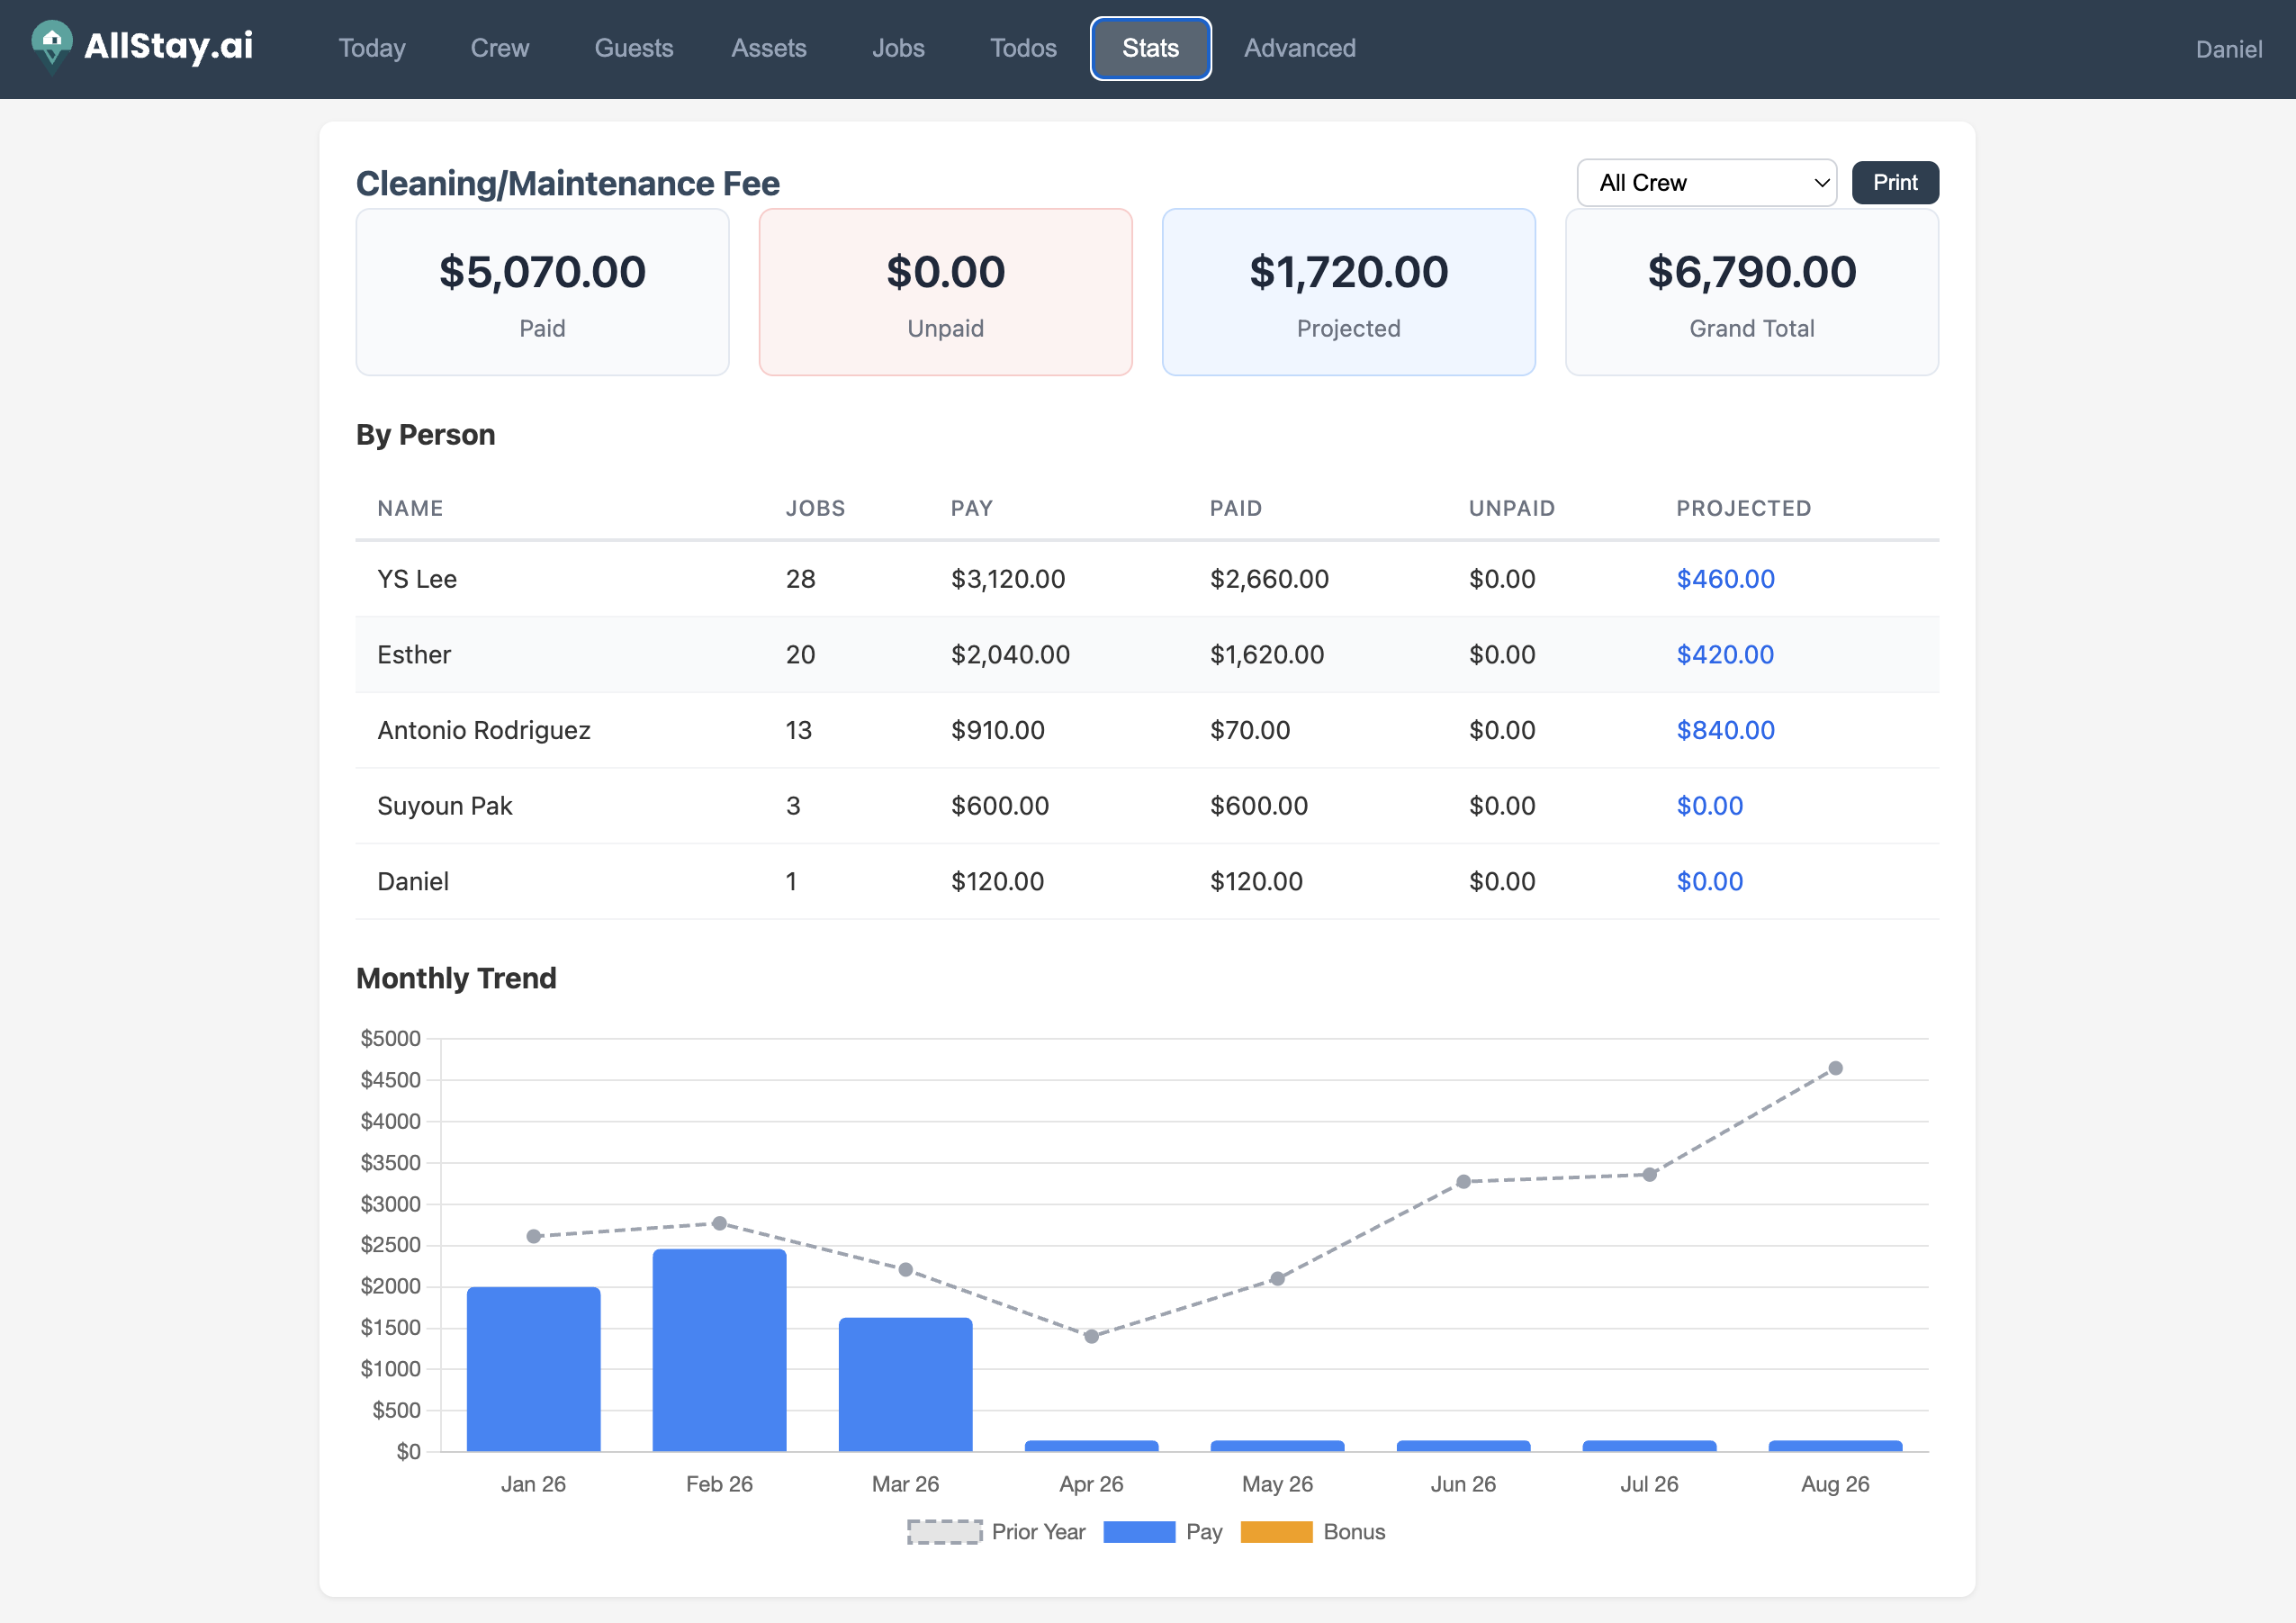
Task: Open the Todos section
Action: (x=1023, y=48)
